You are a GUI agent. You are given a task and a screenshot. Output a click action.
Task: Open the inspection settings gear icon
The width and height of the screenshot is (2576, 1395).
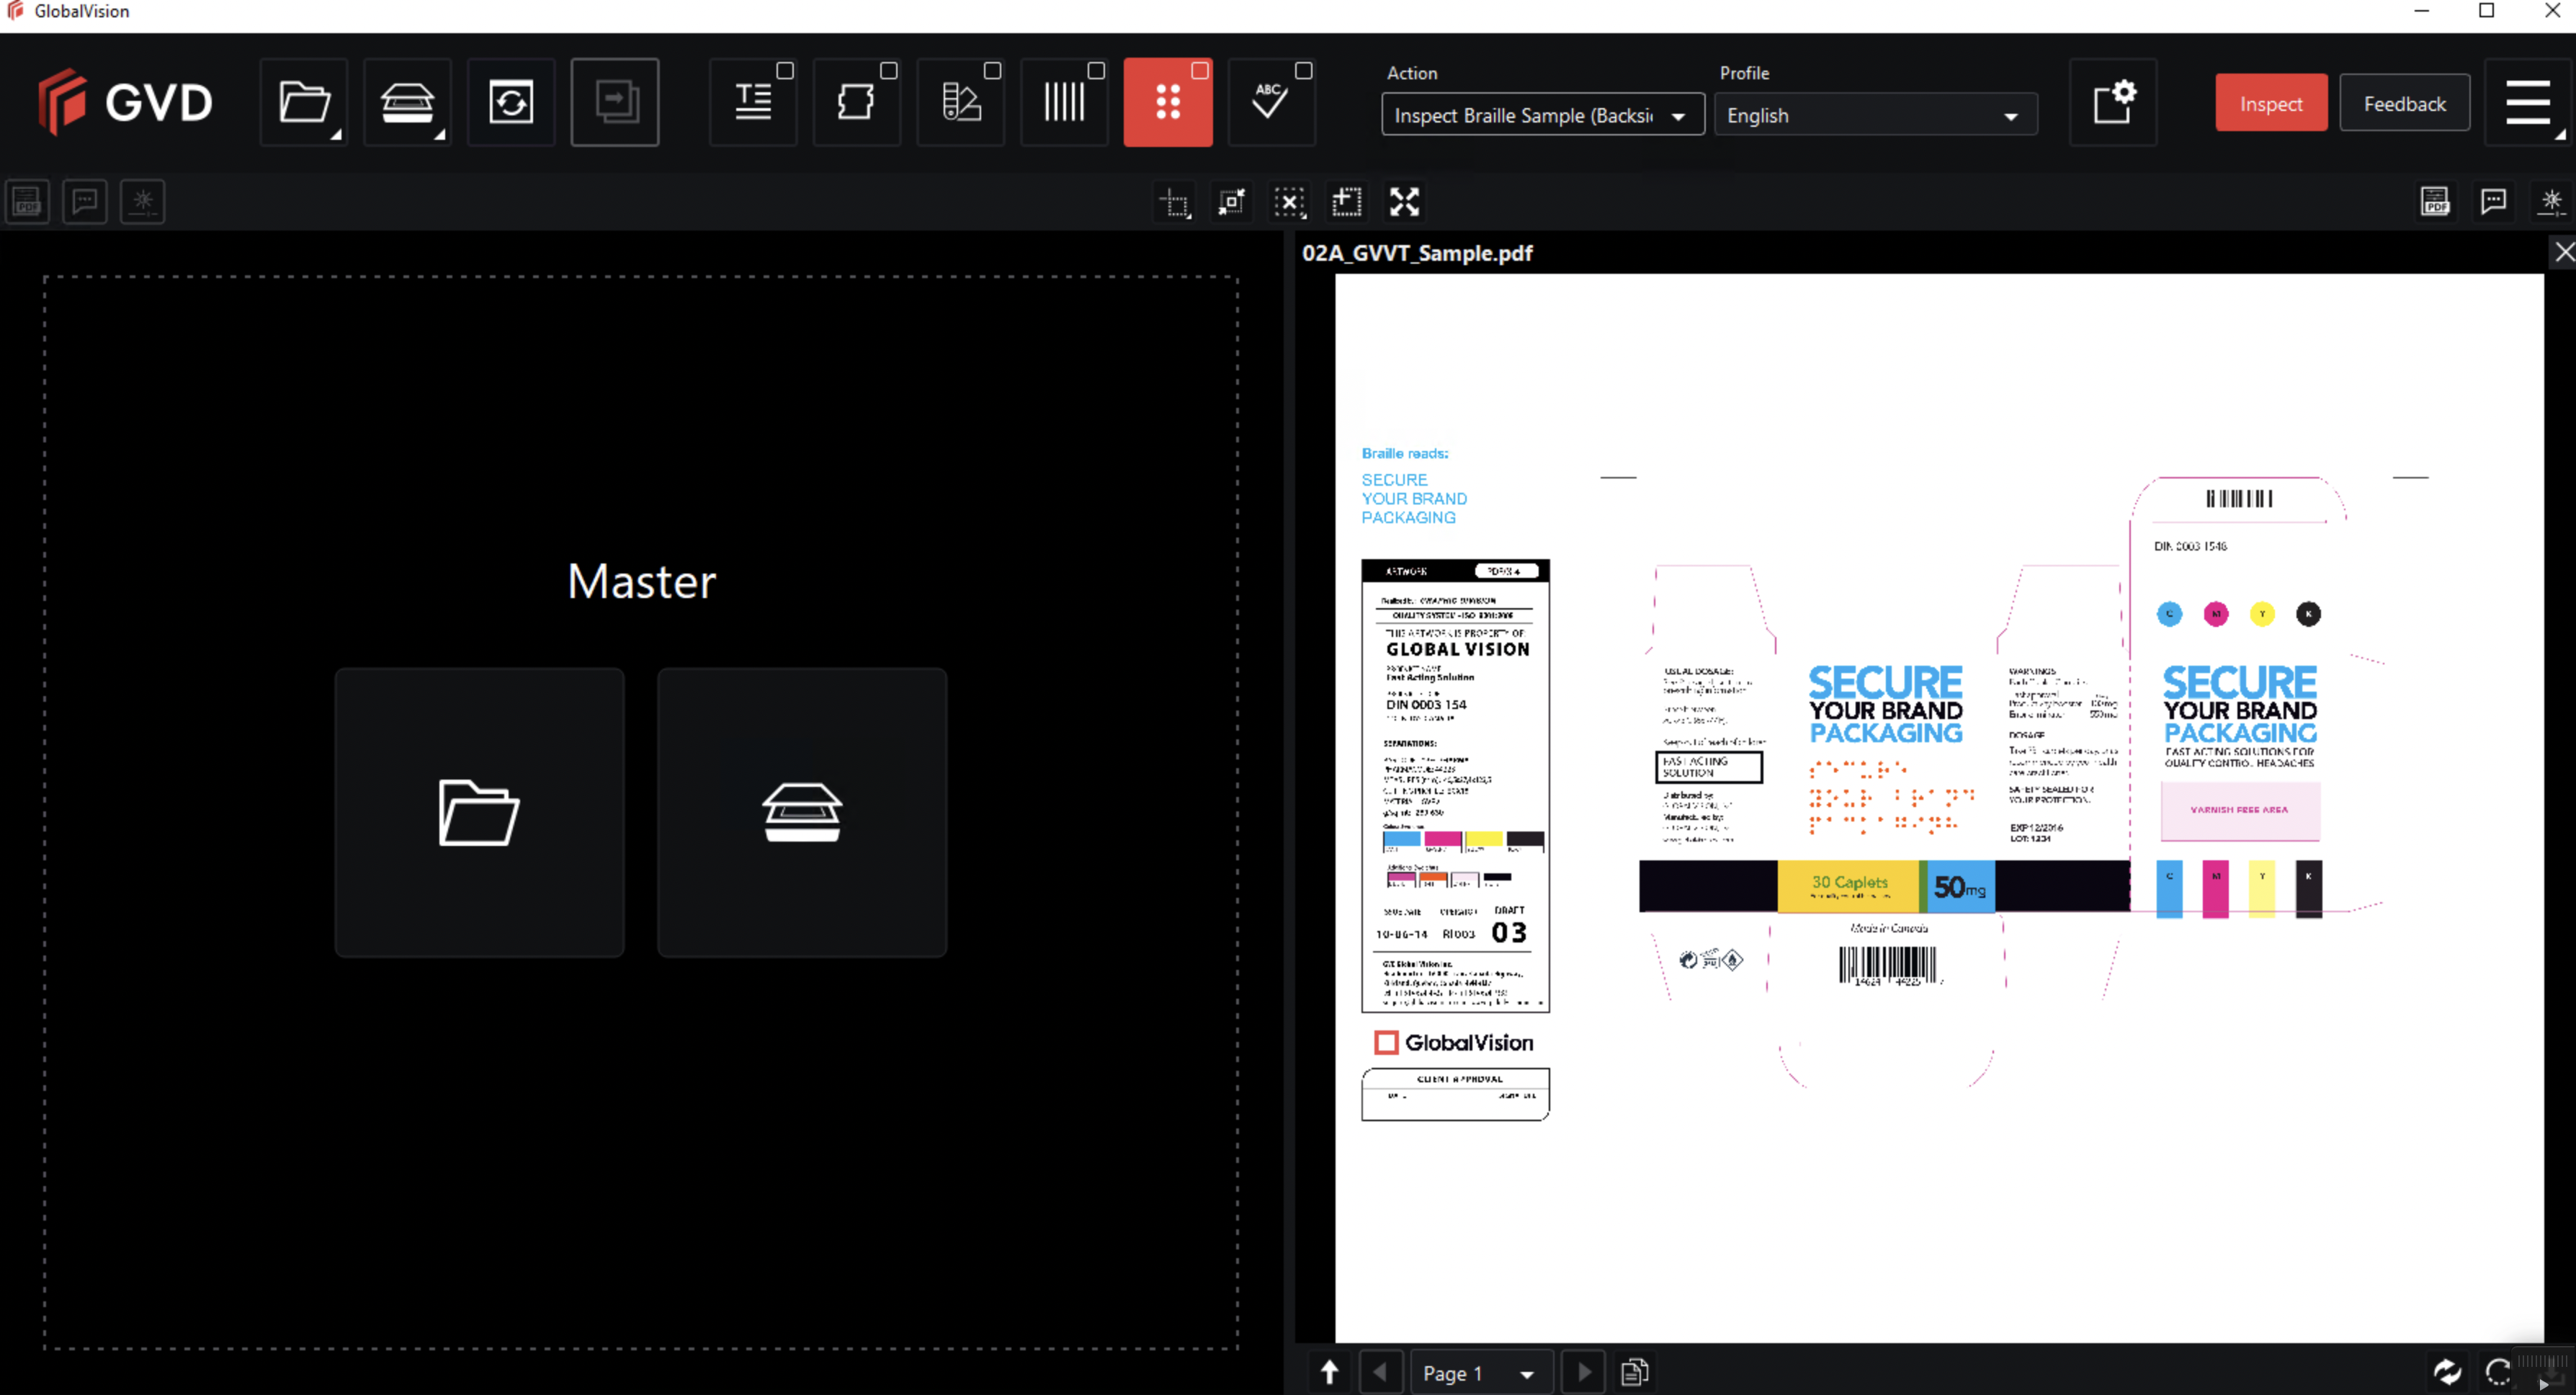[x=2113, y=103]
